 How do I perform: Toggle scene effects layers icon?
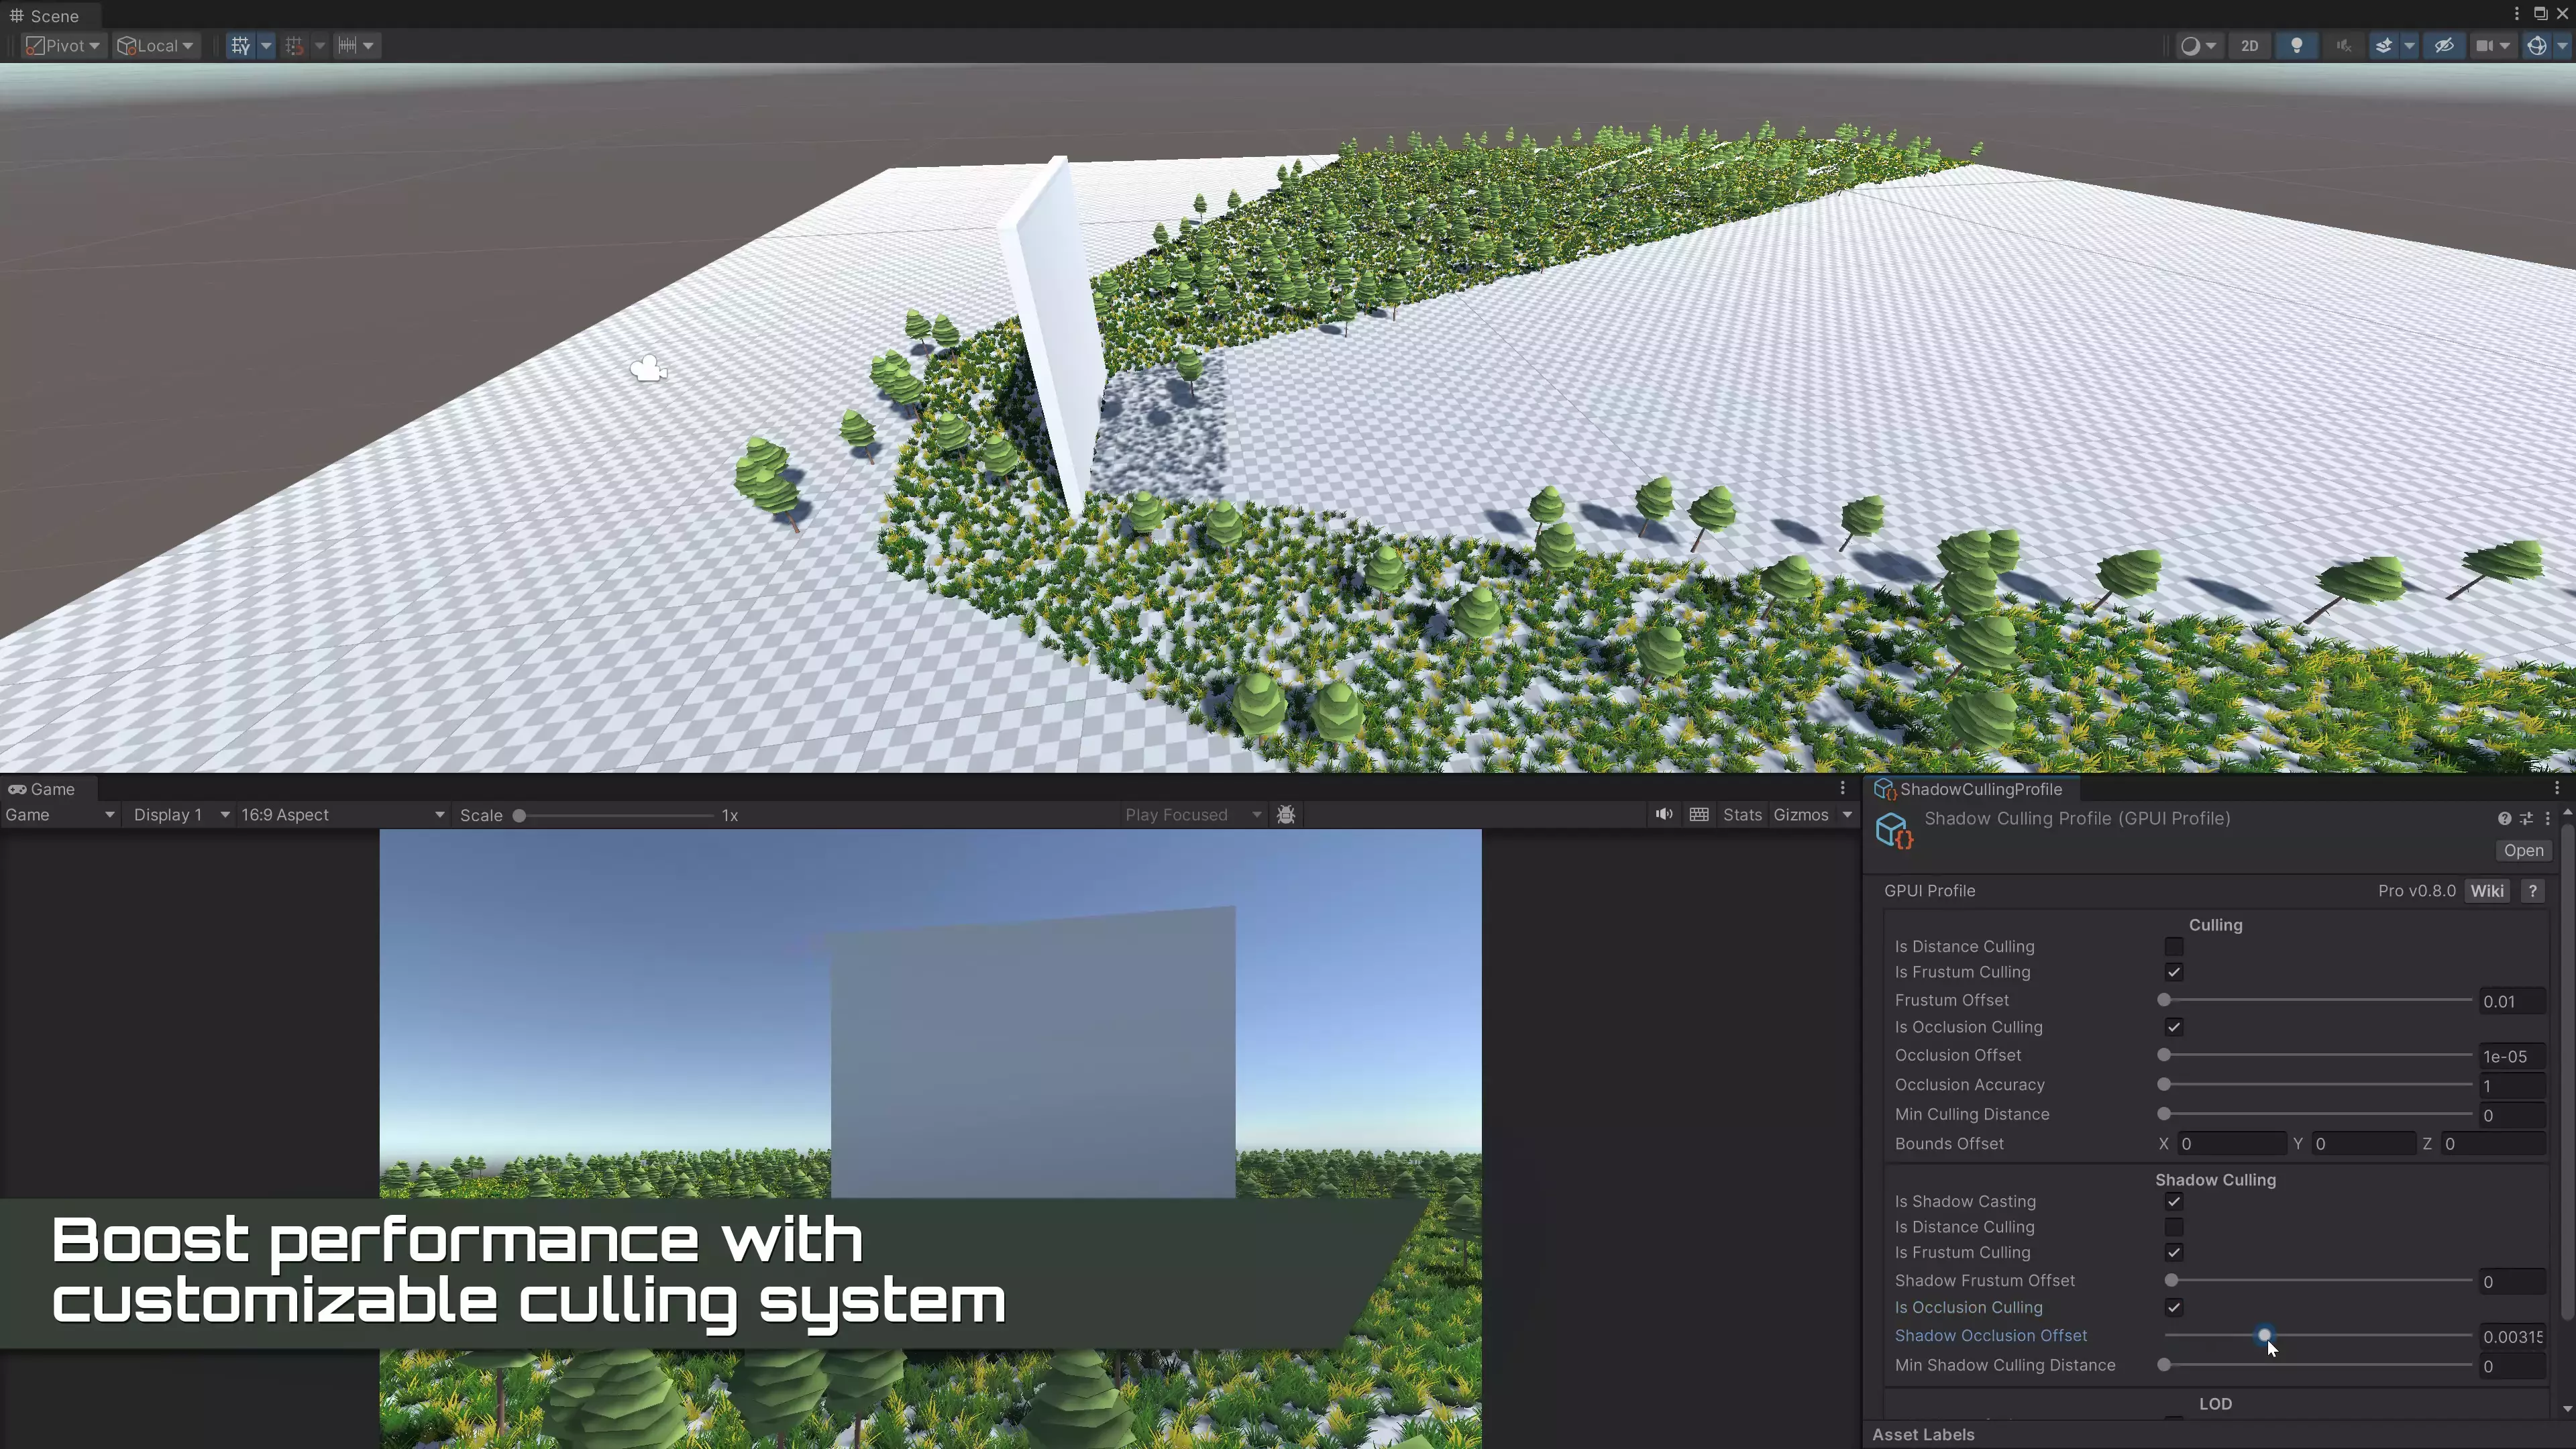pos(2384,45)
